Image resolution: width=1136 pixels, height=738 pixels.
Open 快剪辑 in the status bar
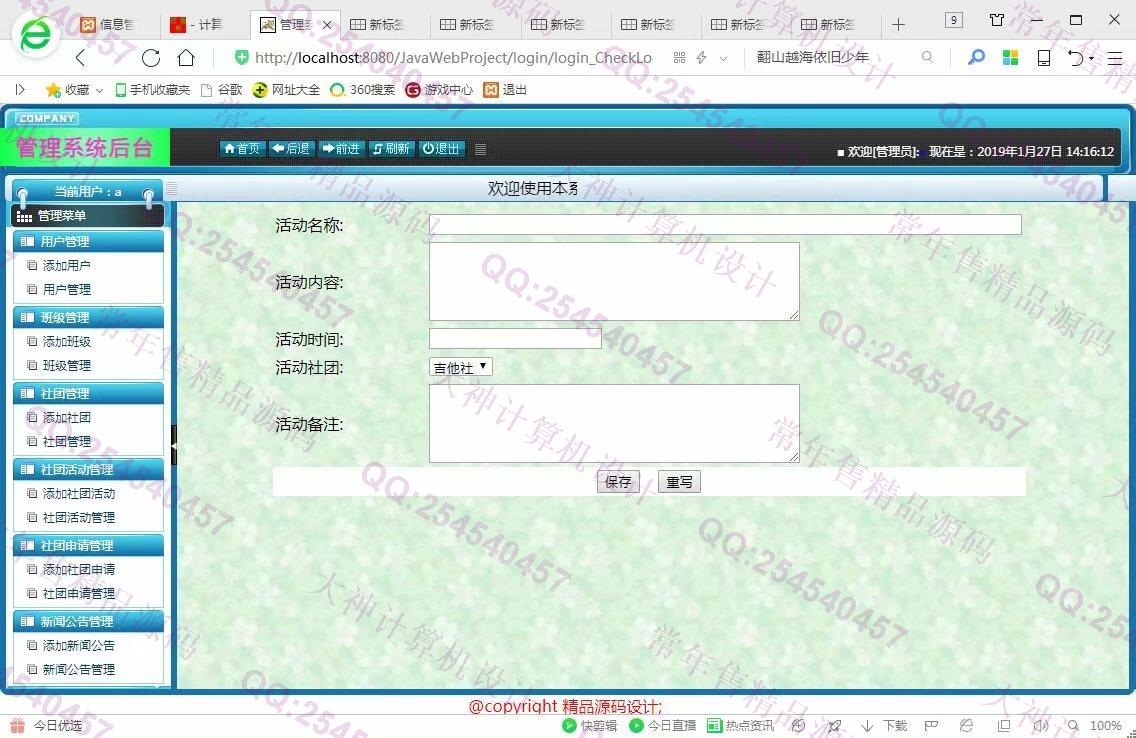click(590, 725)
